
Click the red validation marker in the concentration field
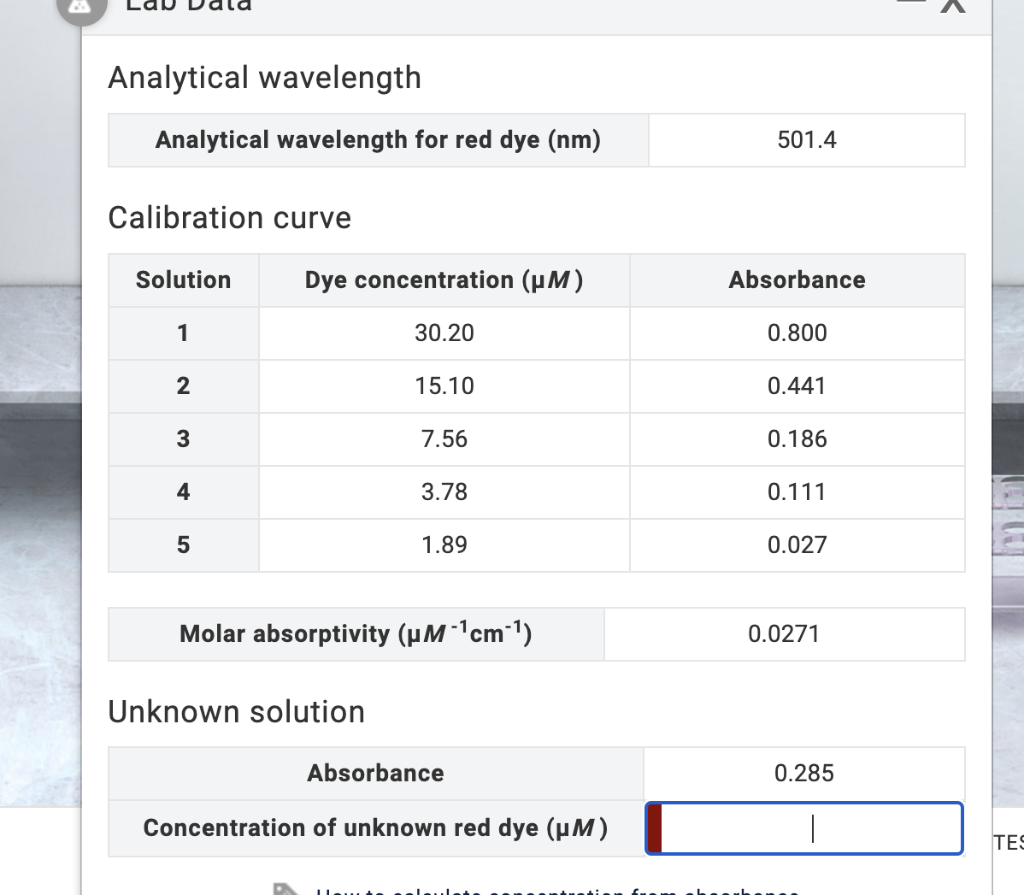click(657, 828)
